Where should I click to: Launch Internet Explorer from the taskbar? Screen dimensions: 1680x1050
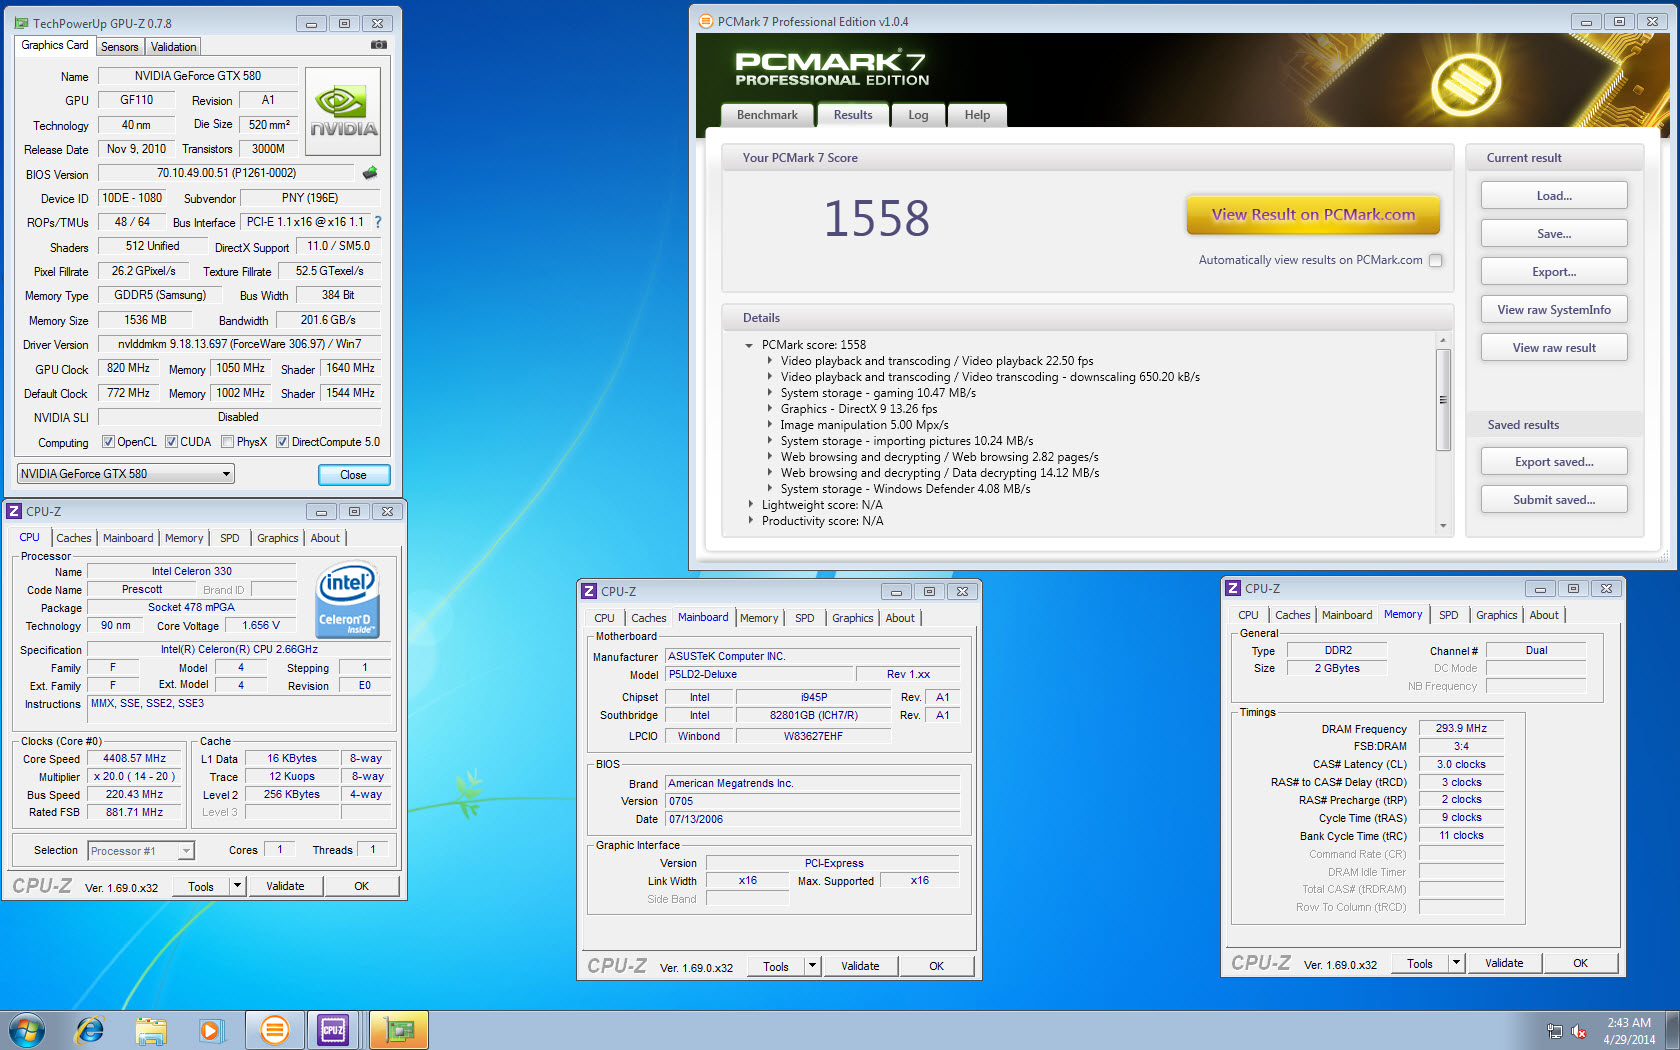click(90, 1030)
